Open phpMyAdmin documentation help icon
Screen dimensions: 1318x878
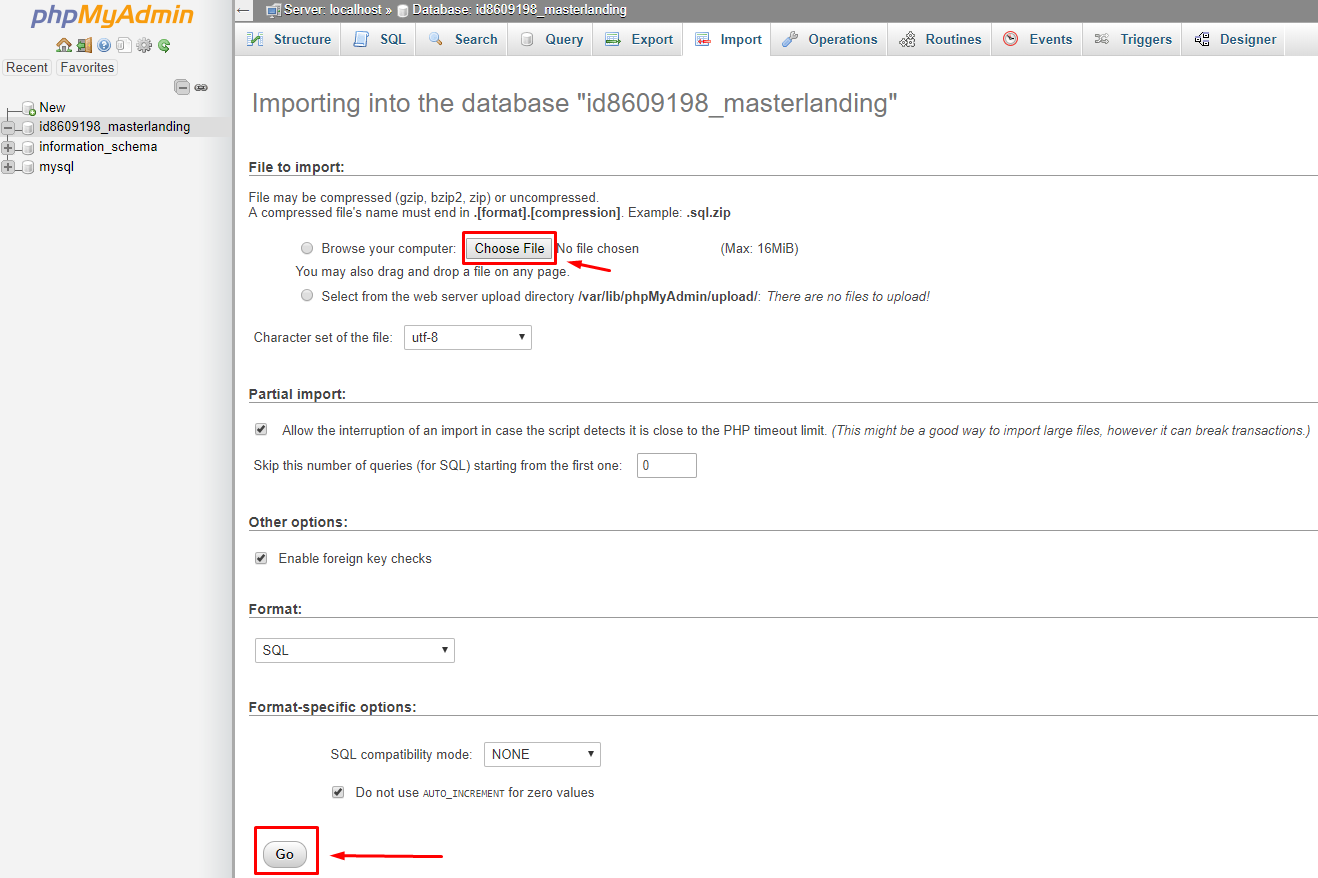tap(104, 45)
